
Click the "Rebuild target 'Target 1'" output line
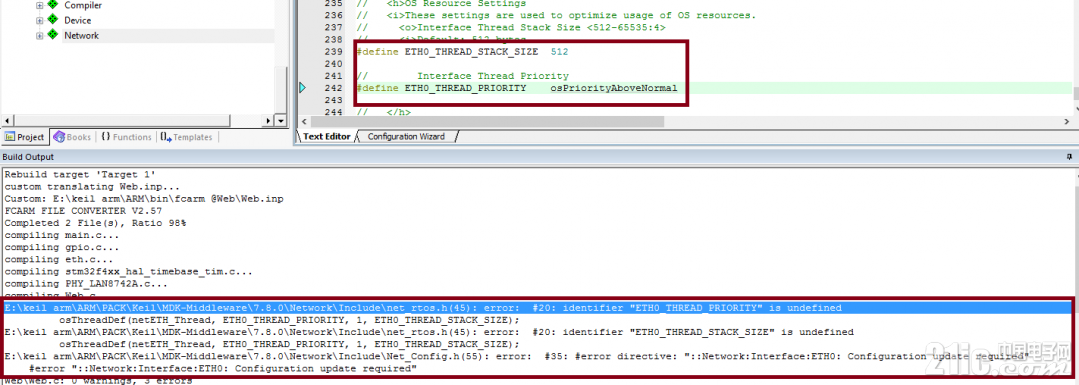(80, 174)
